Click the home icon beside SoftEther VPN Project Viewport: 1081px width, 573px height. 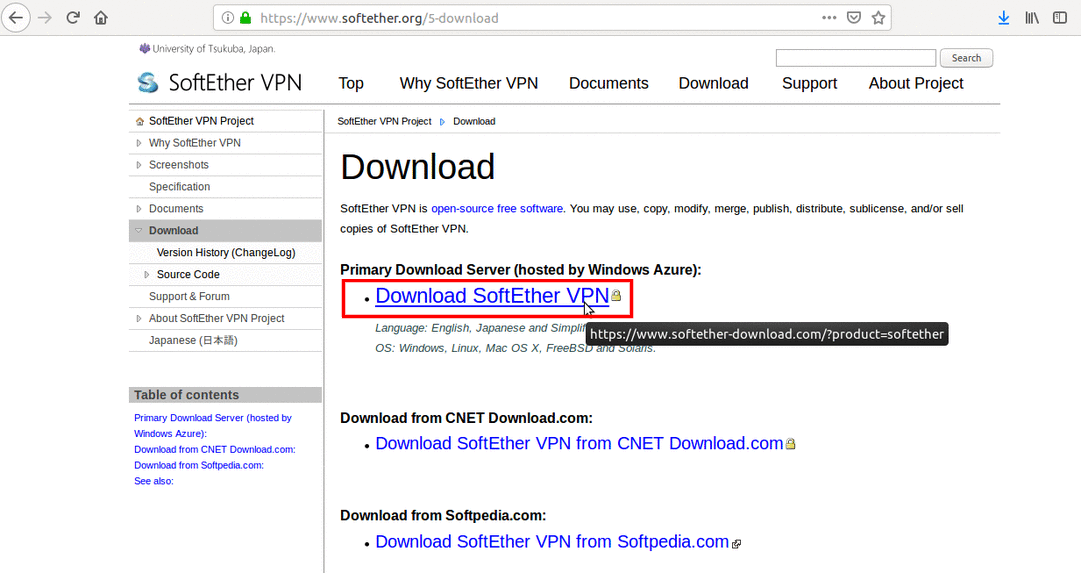(140, 121)
